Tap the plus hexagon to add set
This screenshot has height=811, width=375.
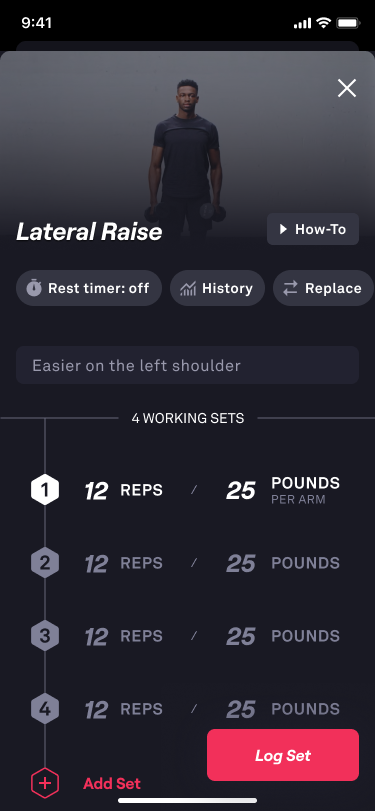45,783
